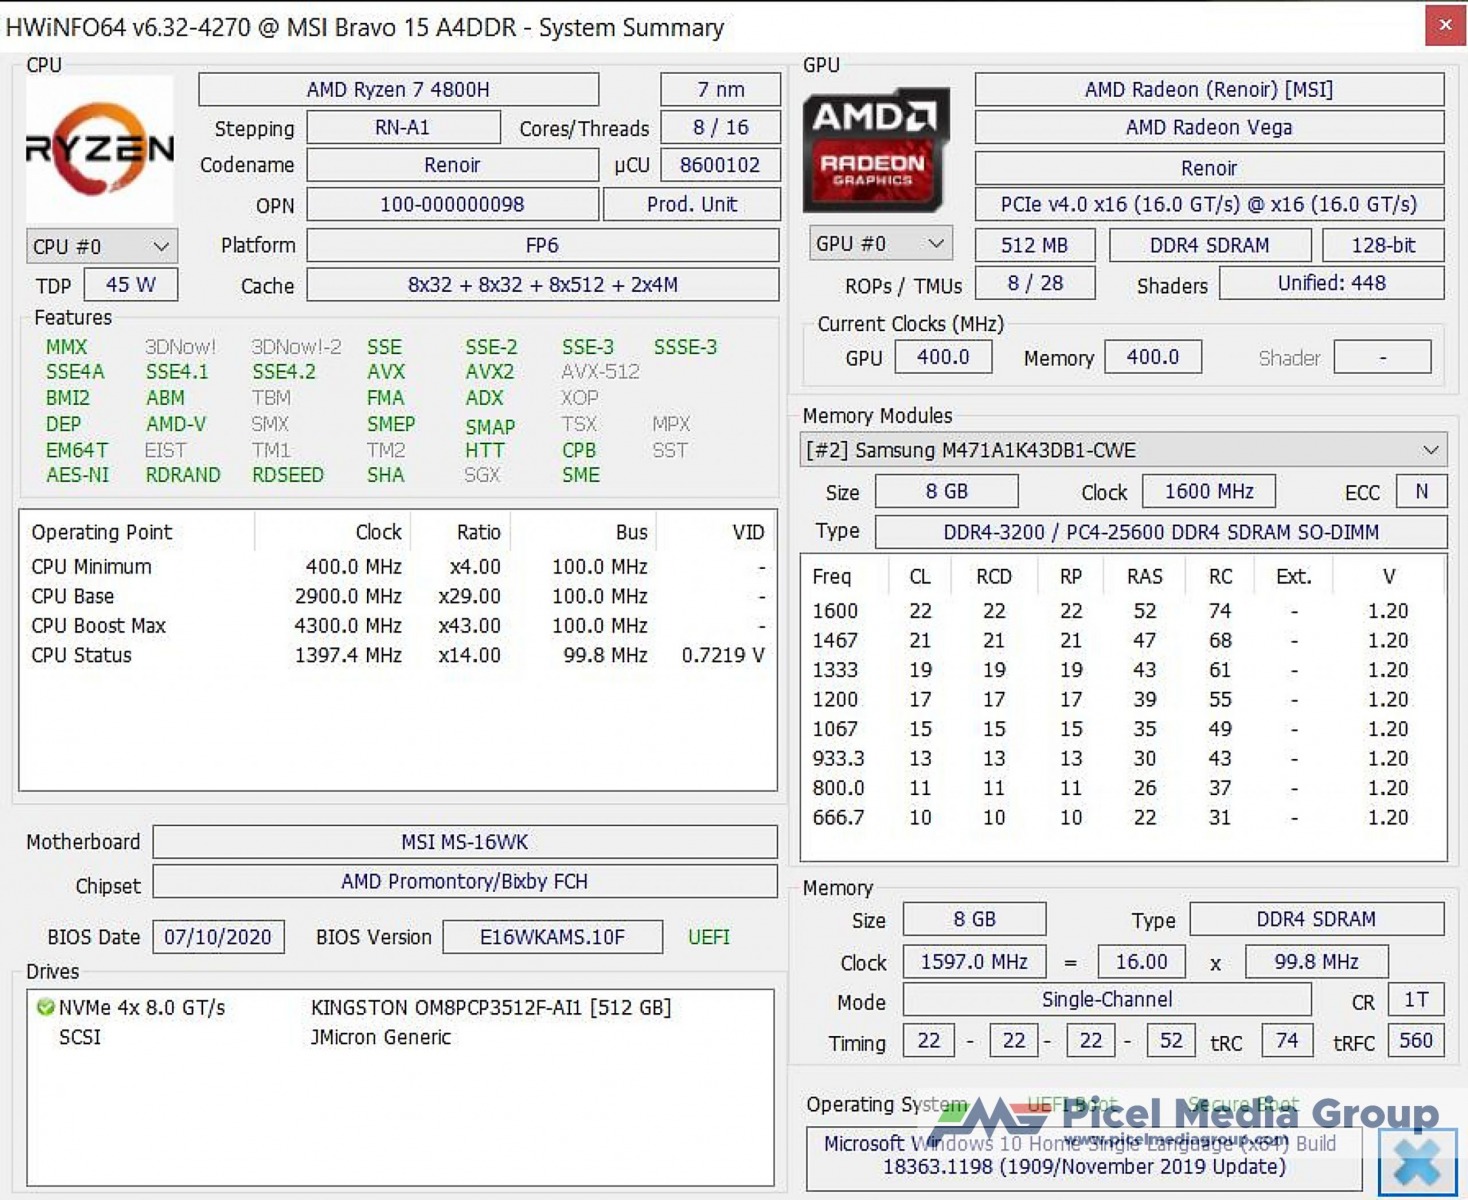Screen dimensions: 1468x1200
Task: Select the Shaders Unified: 448 field
Action: click(x=1332, y=283)
